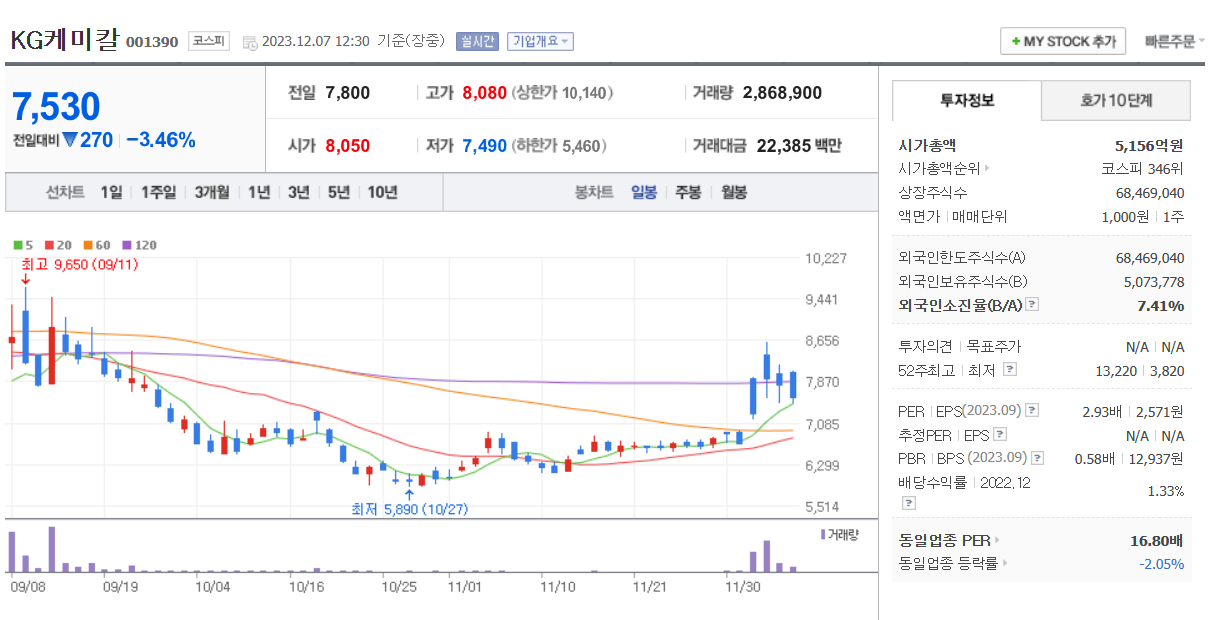Click arrow icon next to 동일업종 등락률
Screen dimensions: 1209x620
click(x=1004, y=564)
